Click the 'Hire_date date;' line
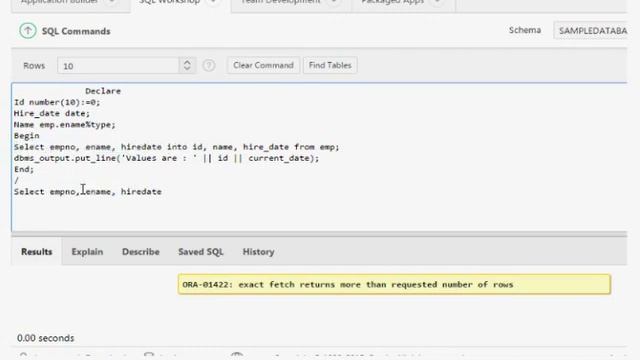 51,113
